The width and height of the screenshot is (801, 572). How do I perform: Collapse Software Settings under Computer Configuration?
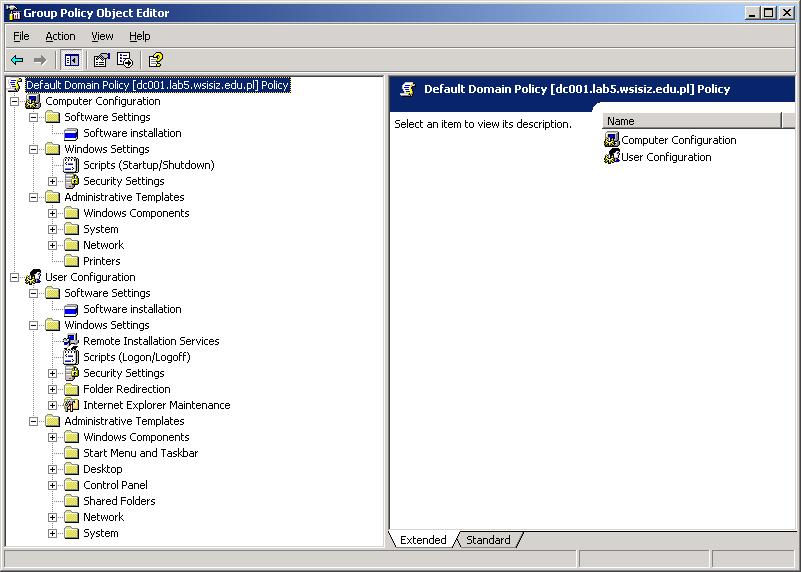(x=34, y=117)
